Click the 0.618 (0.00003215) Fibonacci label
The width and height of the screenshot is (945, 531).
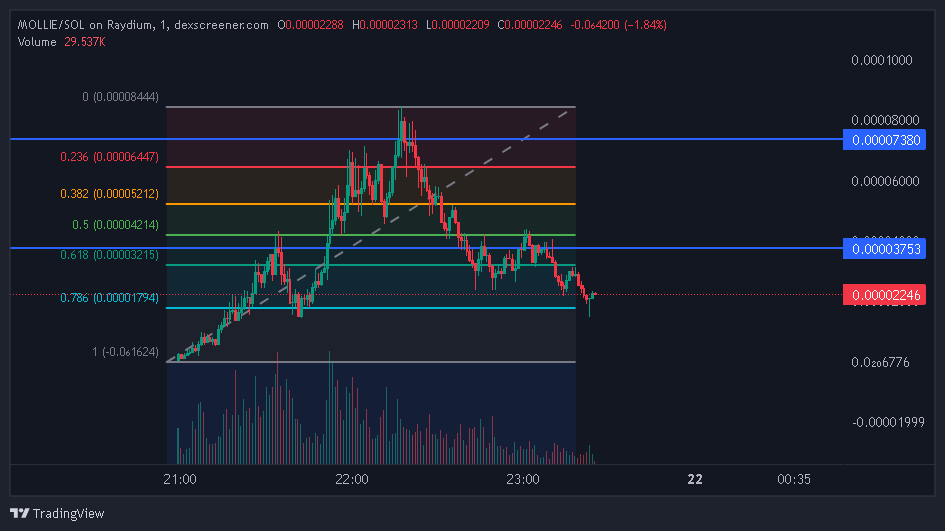point(110,254)
